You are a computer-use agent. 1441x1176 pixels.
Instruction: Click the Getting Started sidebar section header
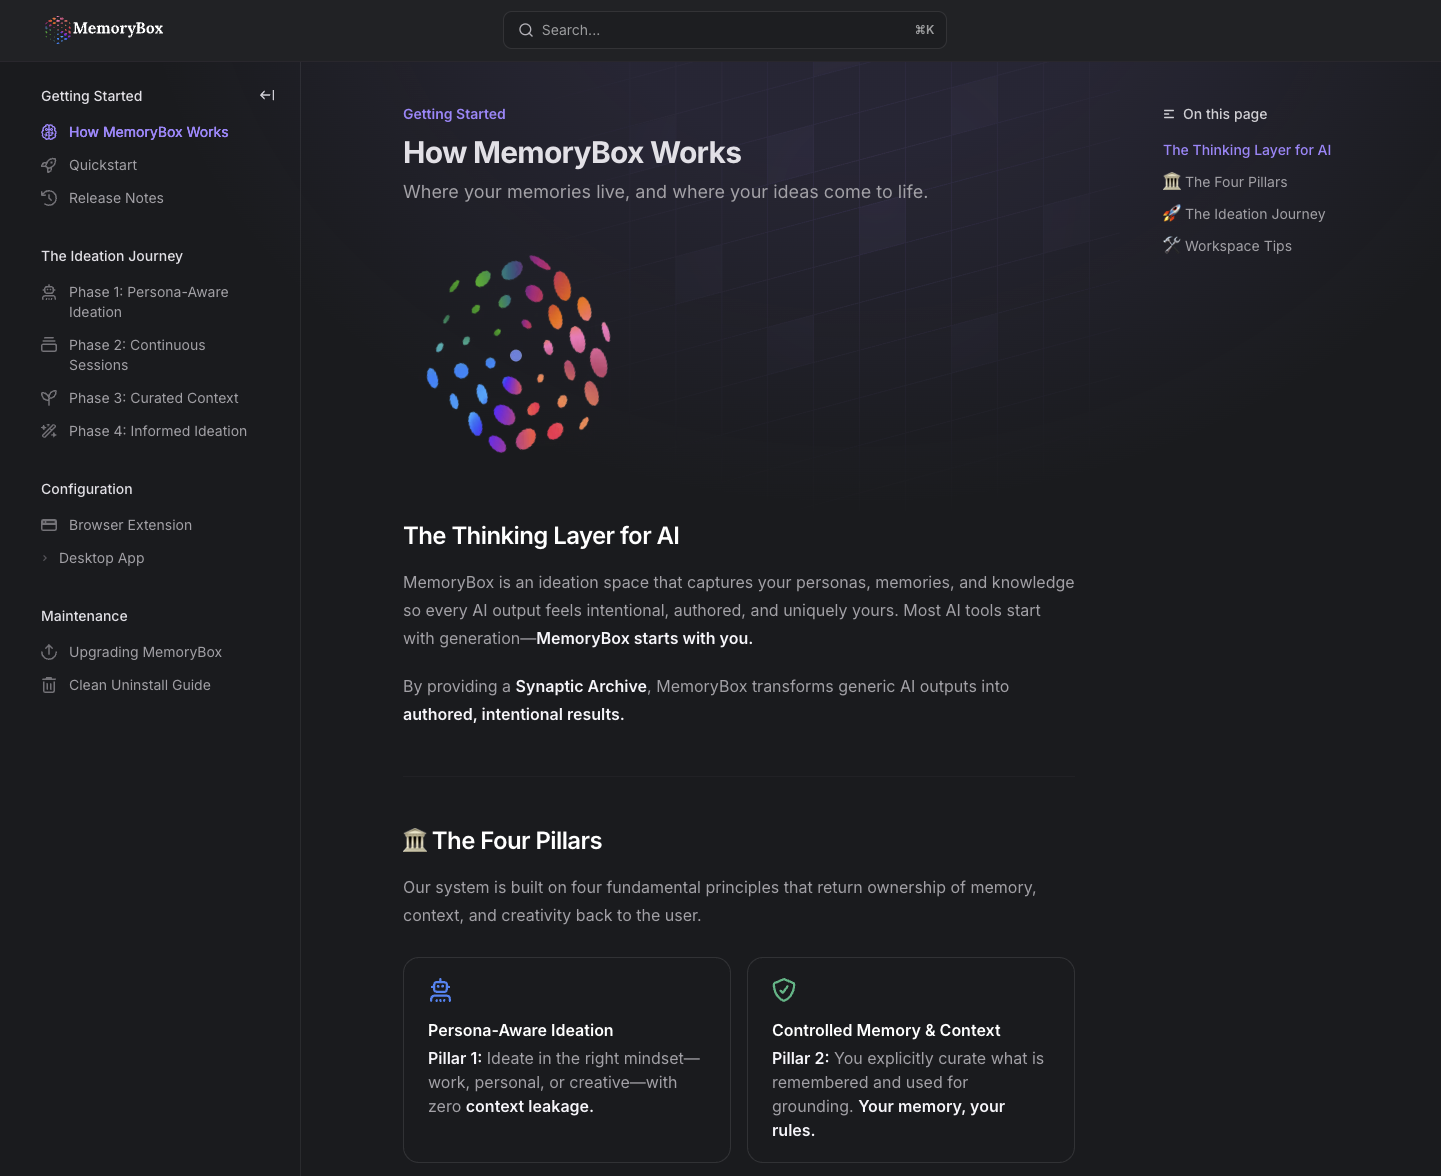pyautogui.click(x=92, y=96)
